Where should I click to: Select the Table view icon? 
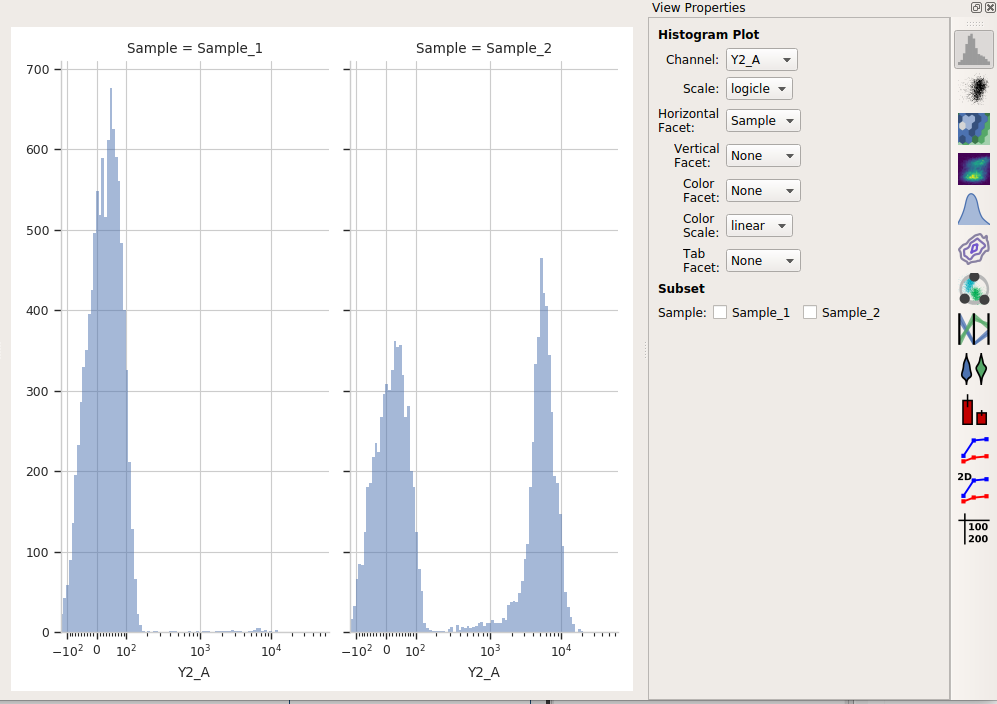pos(973,530)
